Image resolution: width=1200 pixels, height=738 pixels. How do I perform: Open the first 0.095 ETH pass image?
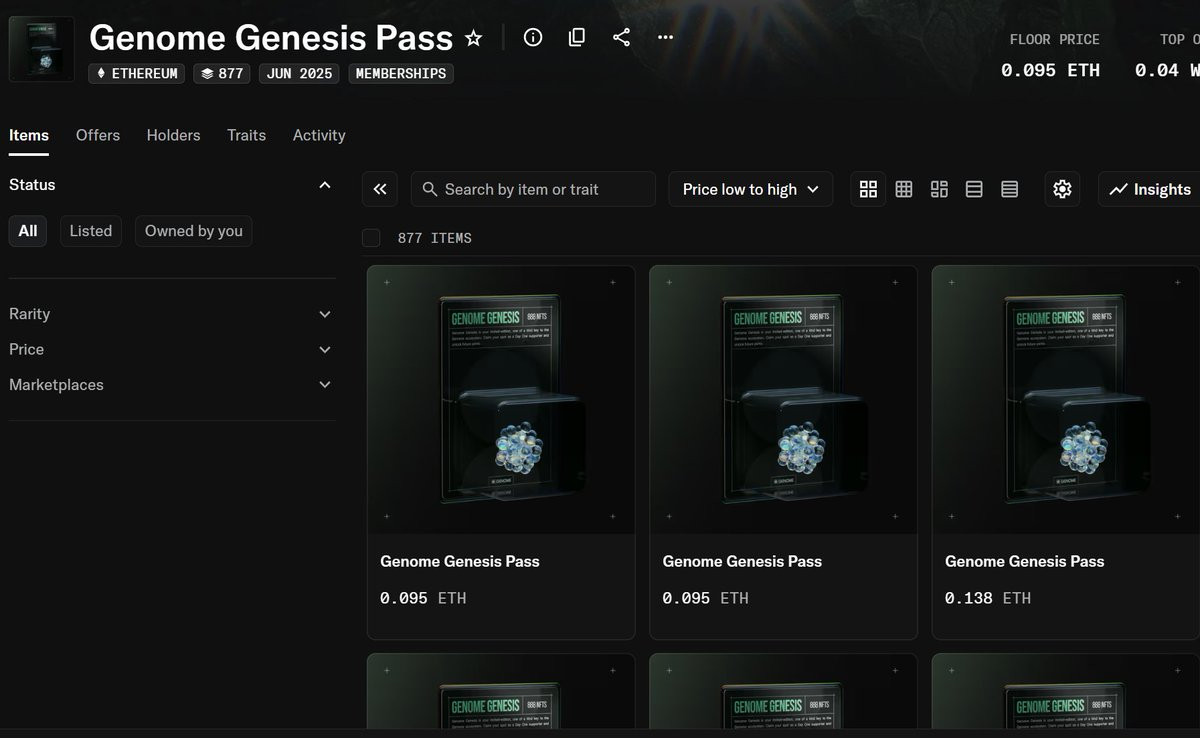(501, 399)
